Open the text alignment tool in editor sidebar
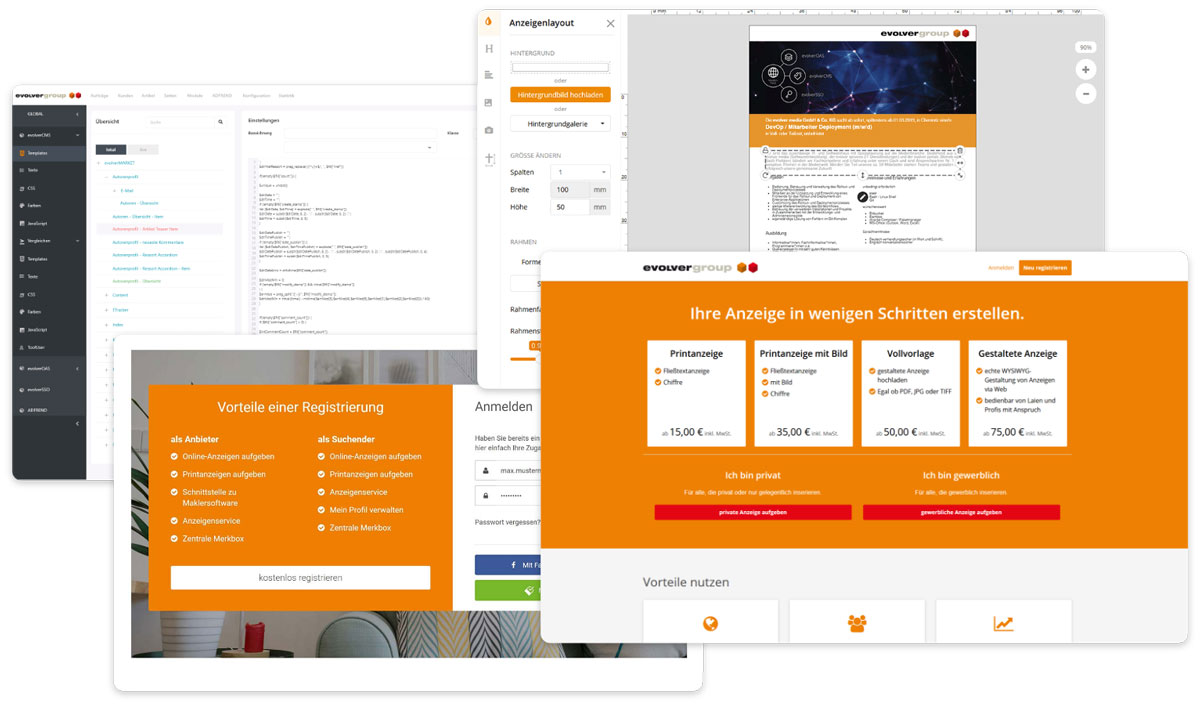 (489, 75)
